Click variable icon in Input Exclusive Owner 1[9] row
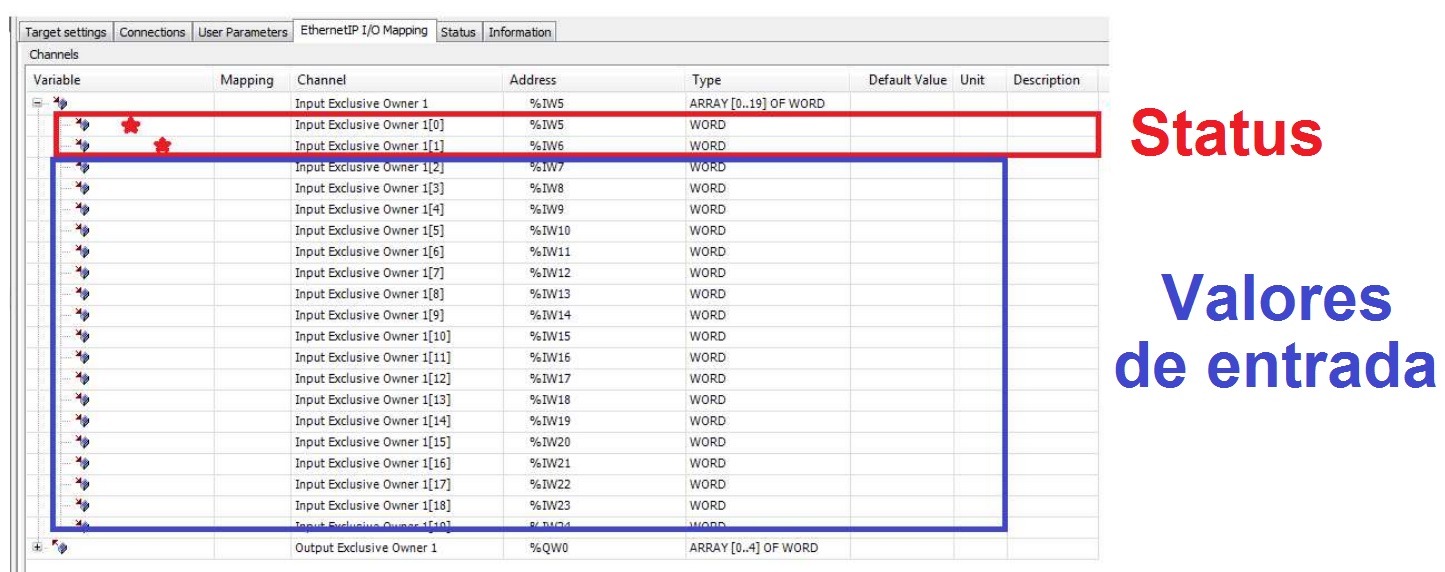This screenshot has width=1445, height=572. (x=82, y=315)
